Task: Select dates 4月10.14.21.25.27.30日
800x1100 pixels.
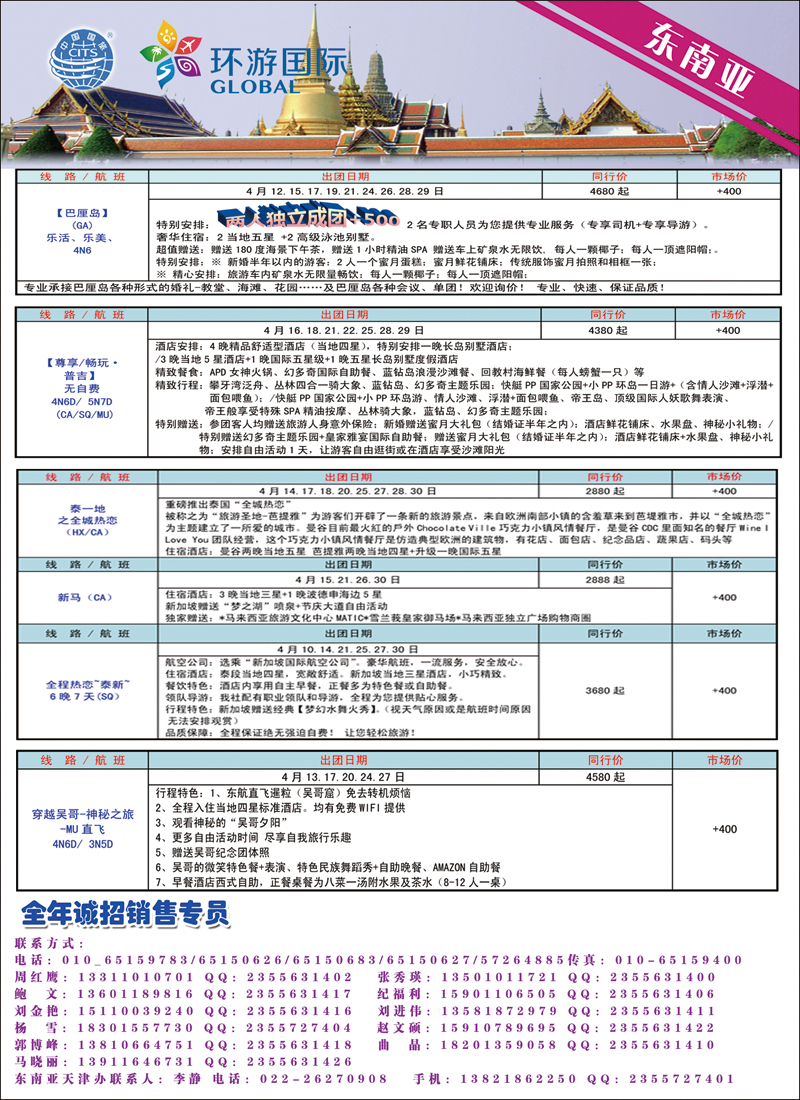Action: [348, 649]
